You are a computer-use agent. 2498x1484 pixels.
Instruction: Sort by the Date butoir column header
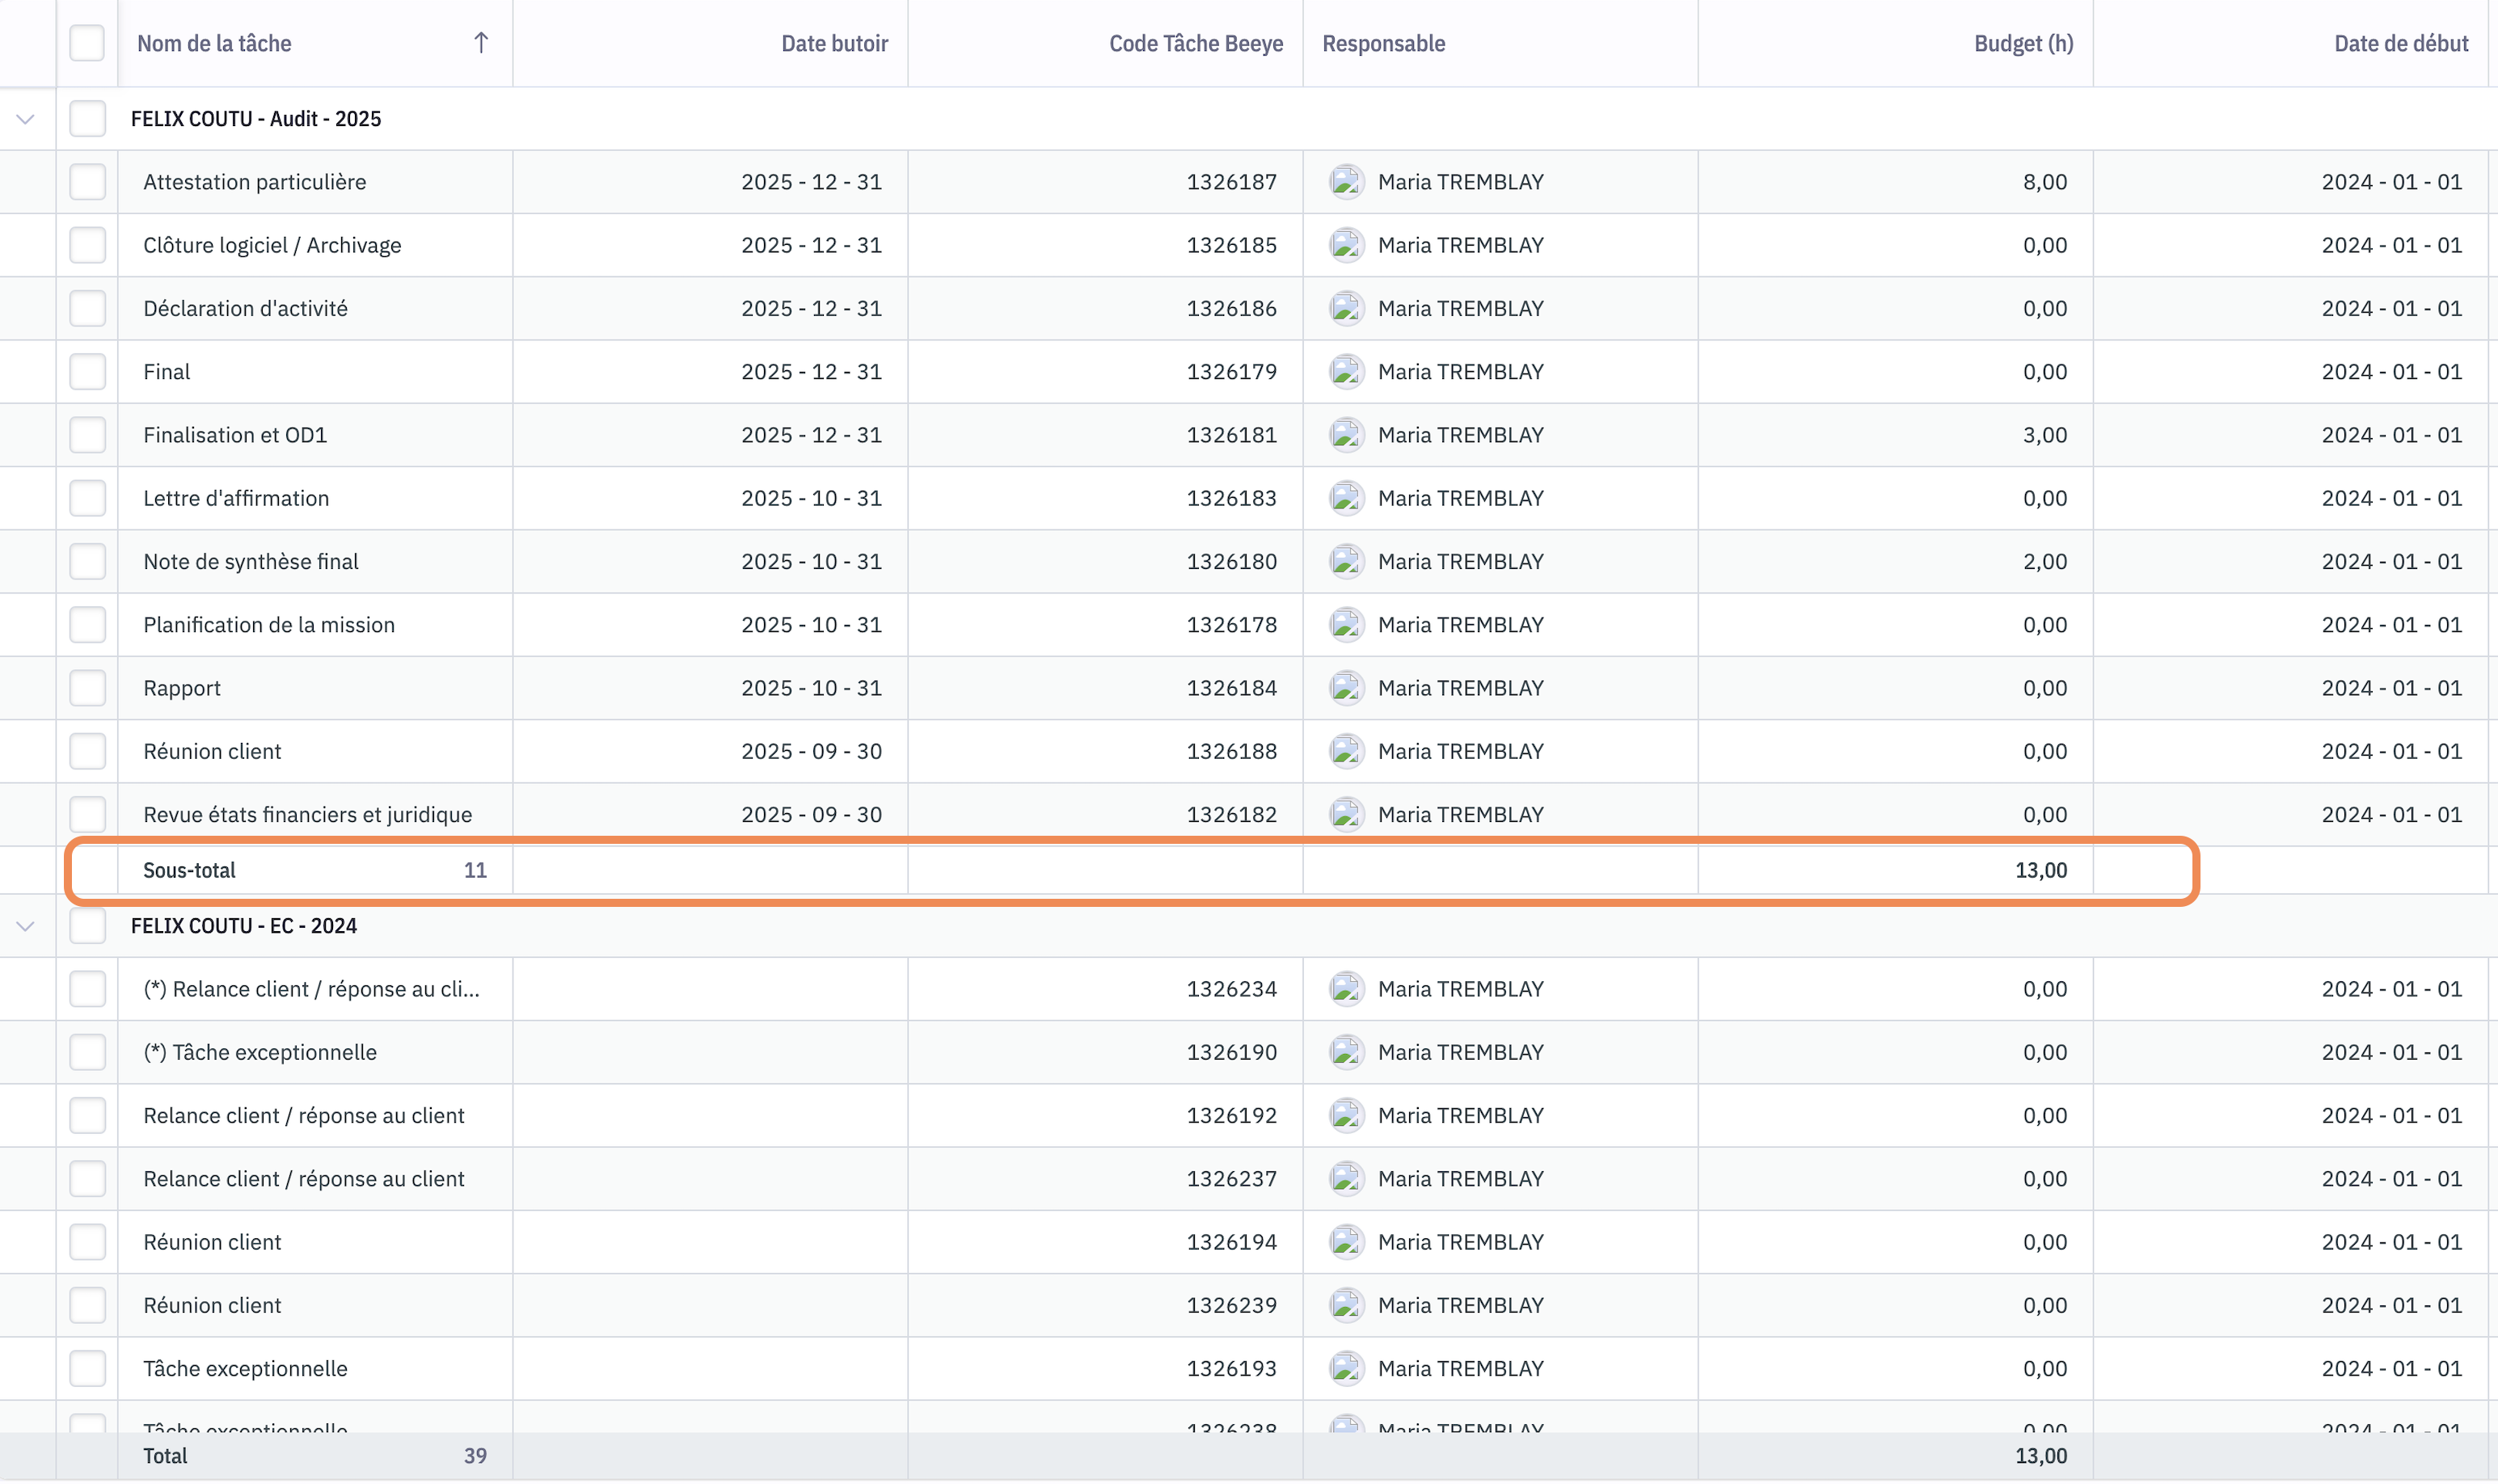(x=834, y=43)
